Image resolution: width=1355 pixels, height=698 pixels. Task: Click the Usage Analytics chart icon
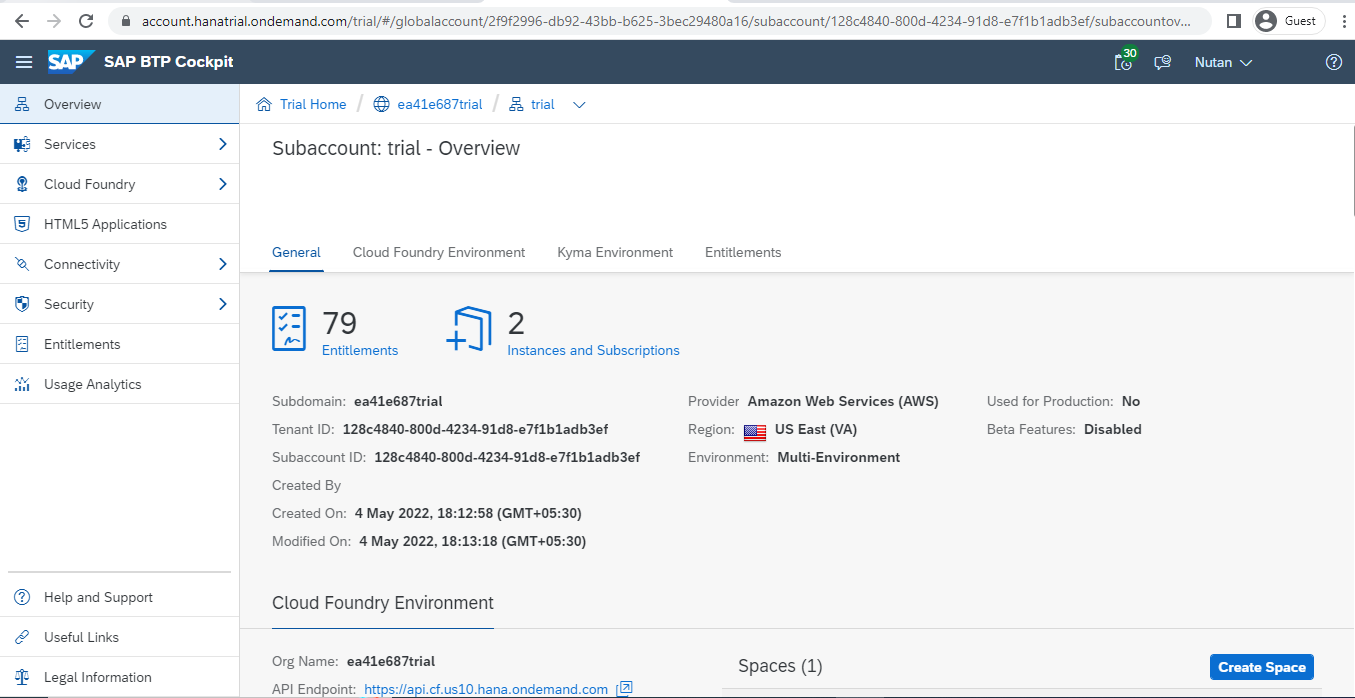coord(22,384)
